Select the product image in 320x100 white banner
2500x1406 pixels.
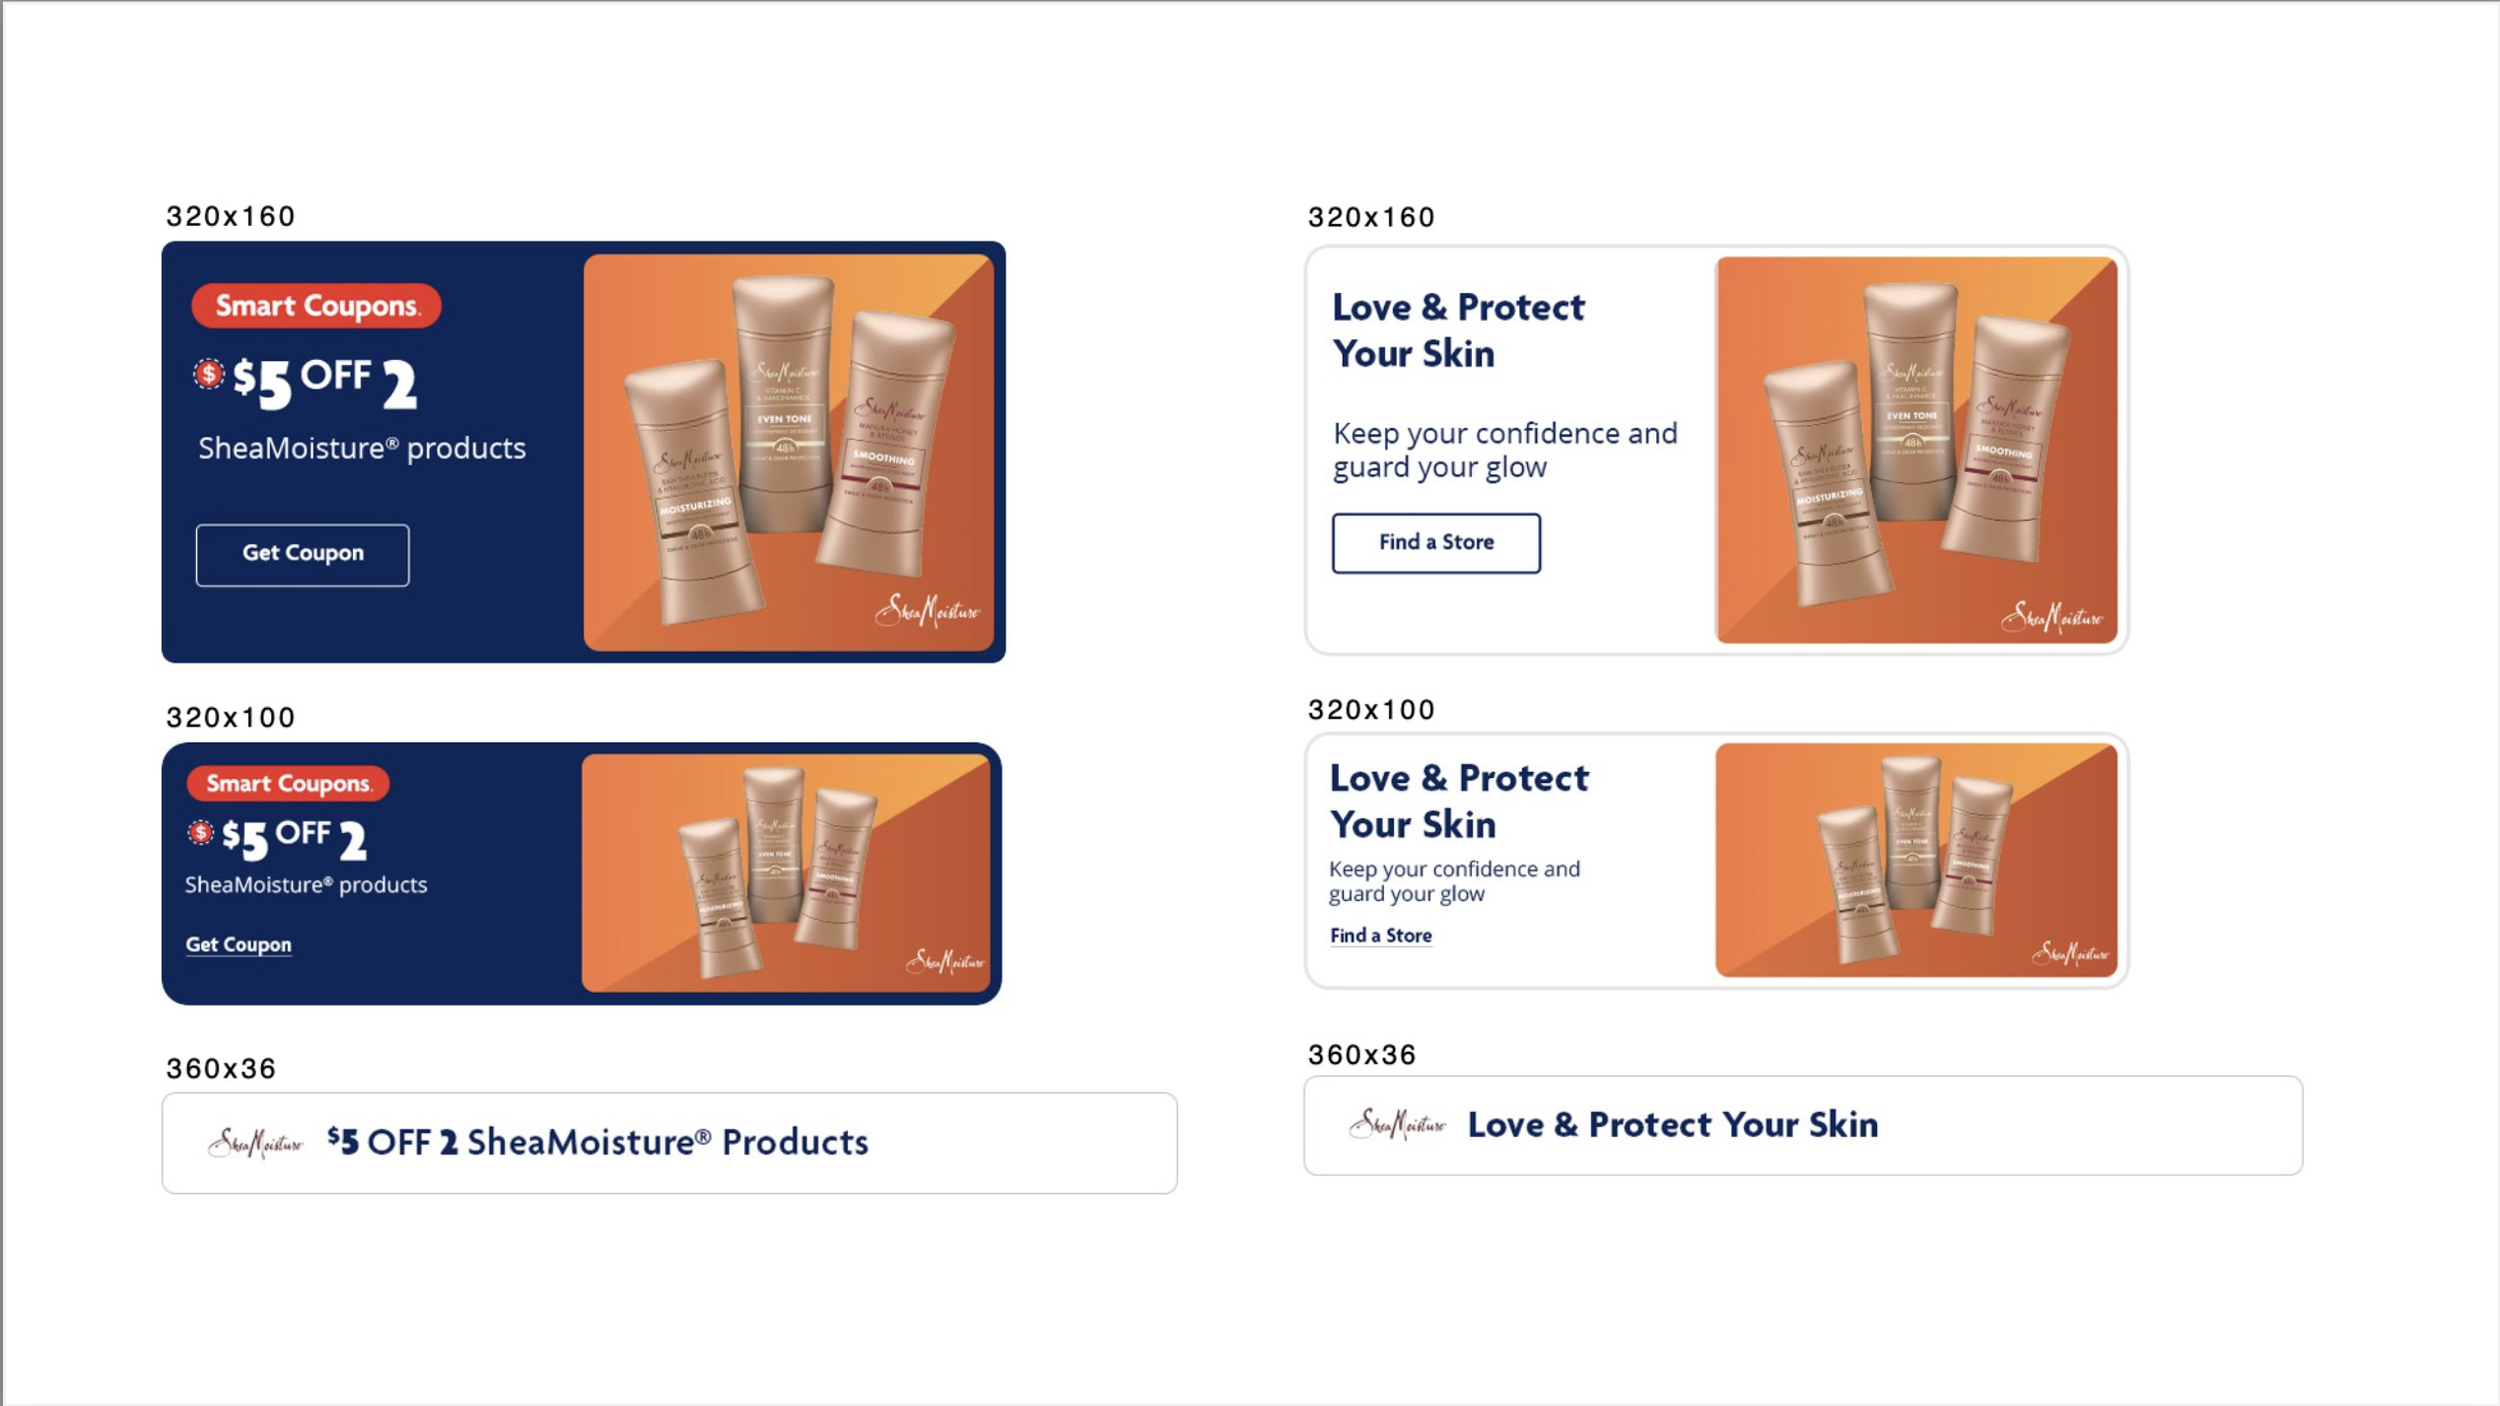(1916, 860)
